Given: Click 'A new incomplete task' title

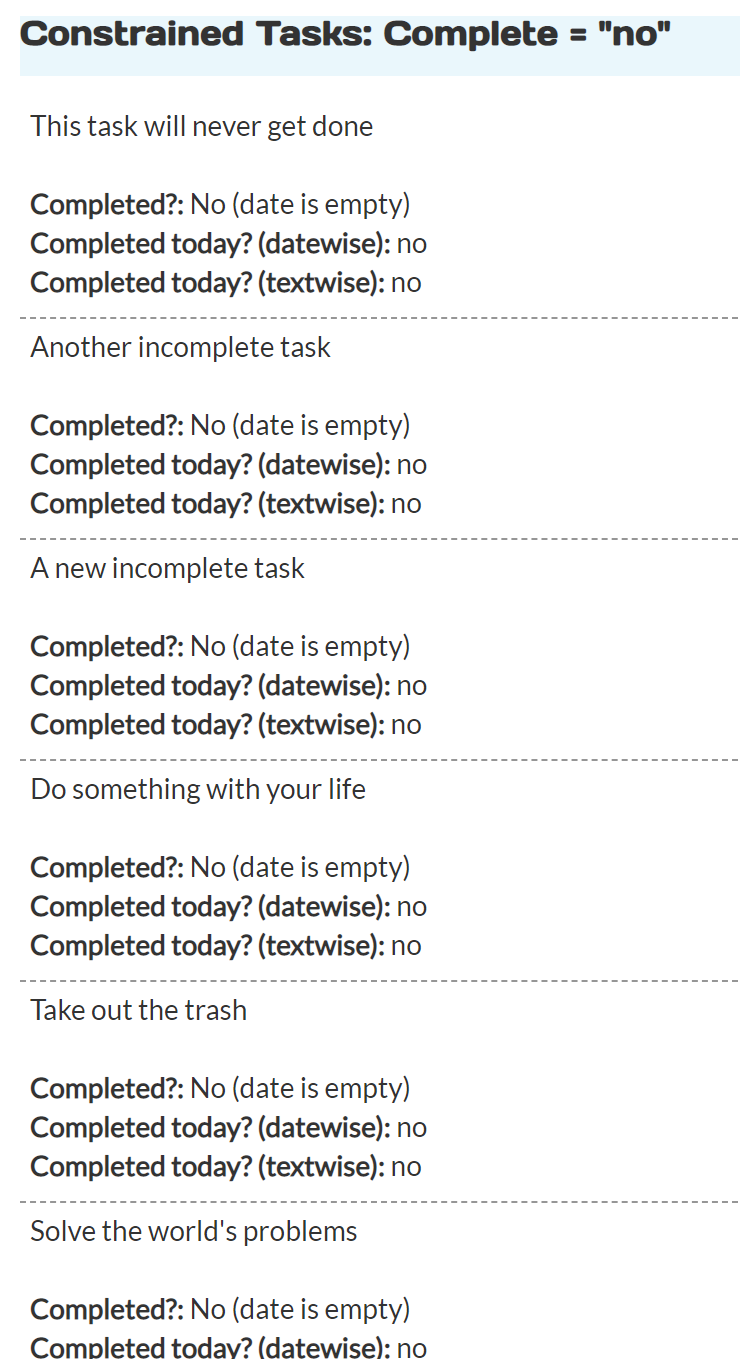Looking at the screenshot, I should [x=167, y=569].
